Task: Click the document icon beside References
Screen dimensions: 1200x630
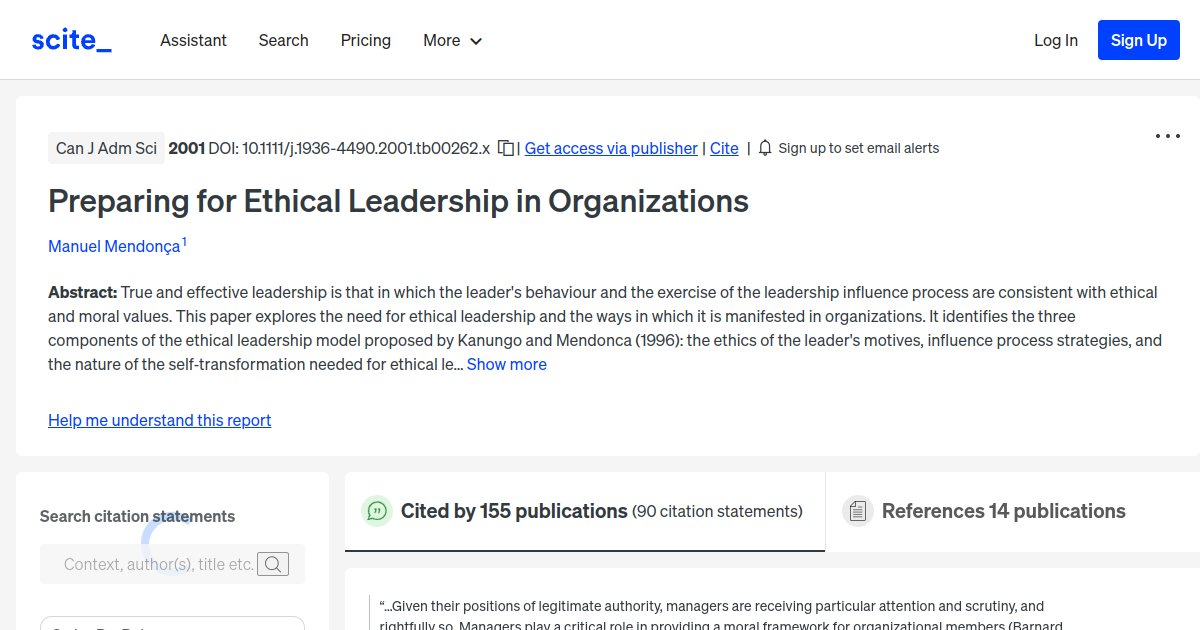Action: [858, 510]
